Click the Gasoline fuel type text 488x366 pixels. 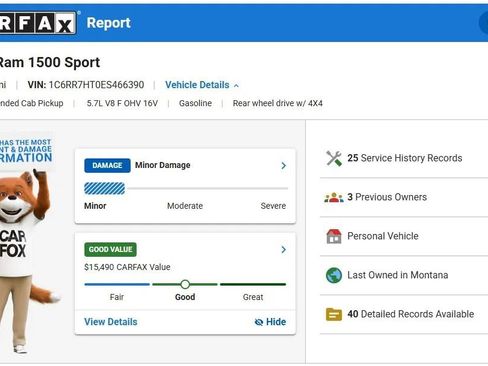tap(195, 103)
